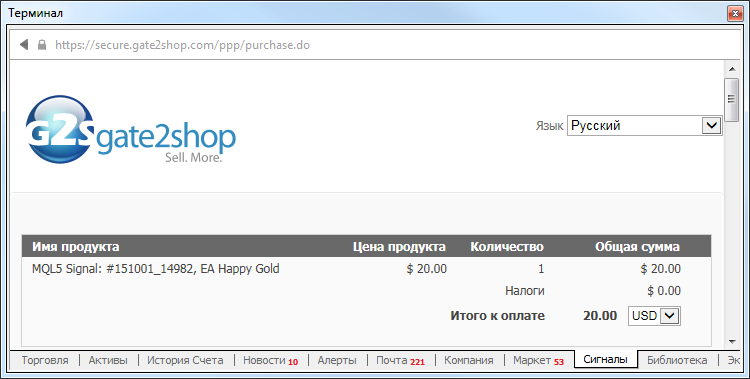This screenshot has height=379, width=750.
Task: Open the Маркет tab
Action: [539, 360]
